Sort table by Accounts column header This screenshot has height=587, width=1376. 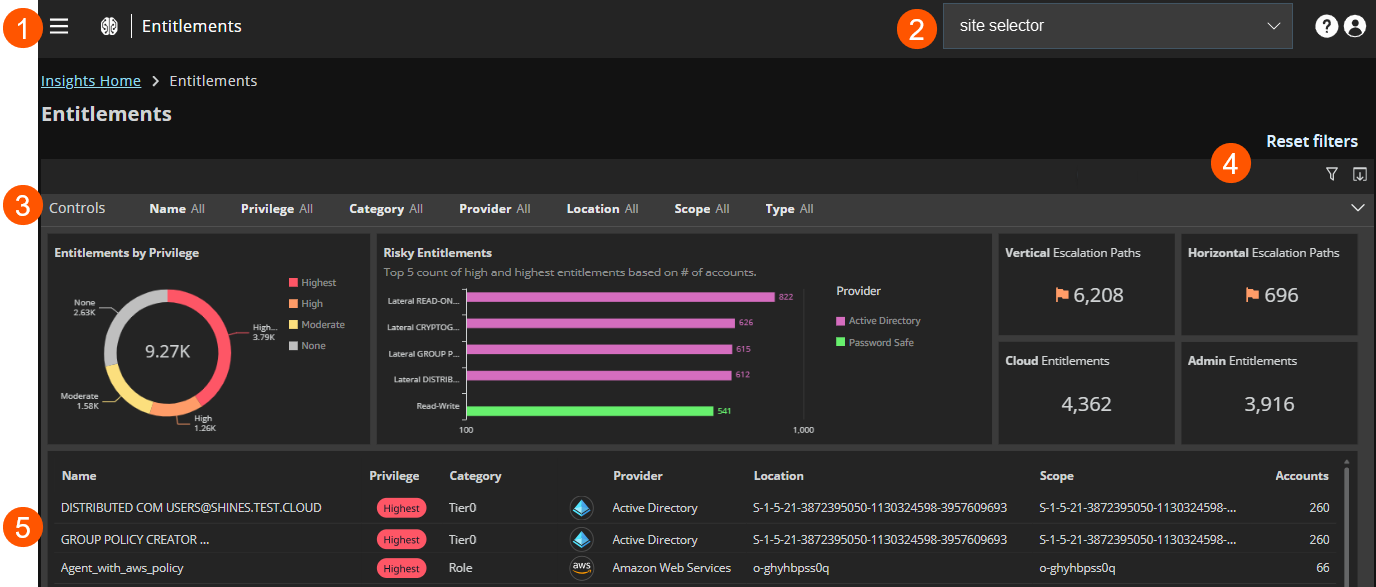[1301, 476]
